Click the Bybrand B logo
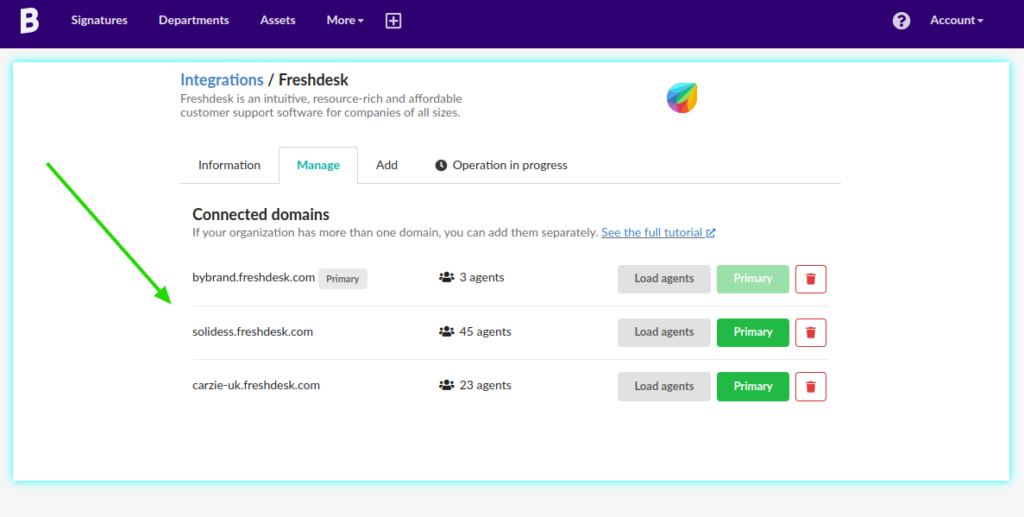This screenshot has width=1024, height=517. pos(29,20)
